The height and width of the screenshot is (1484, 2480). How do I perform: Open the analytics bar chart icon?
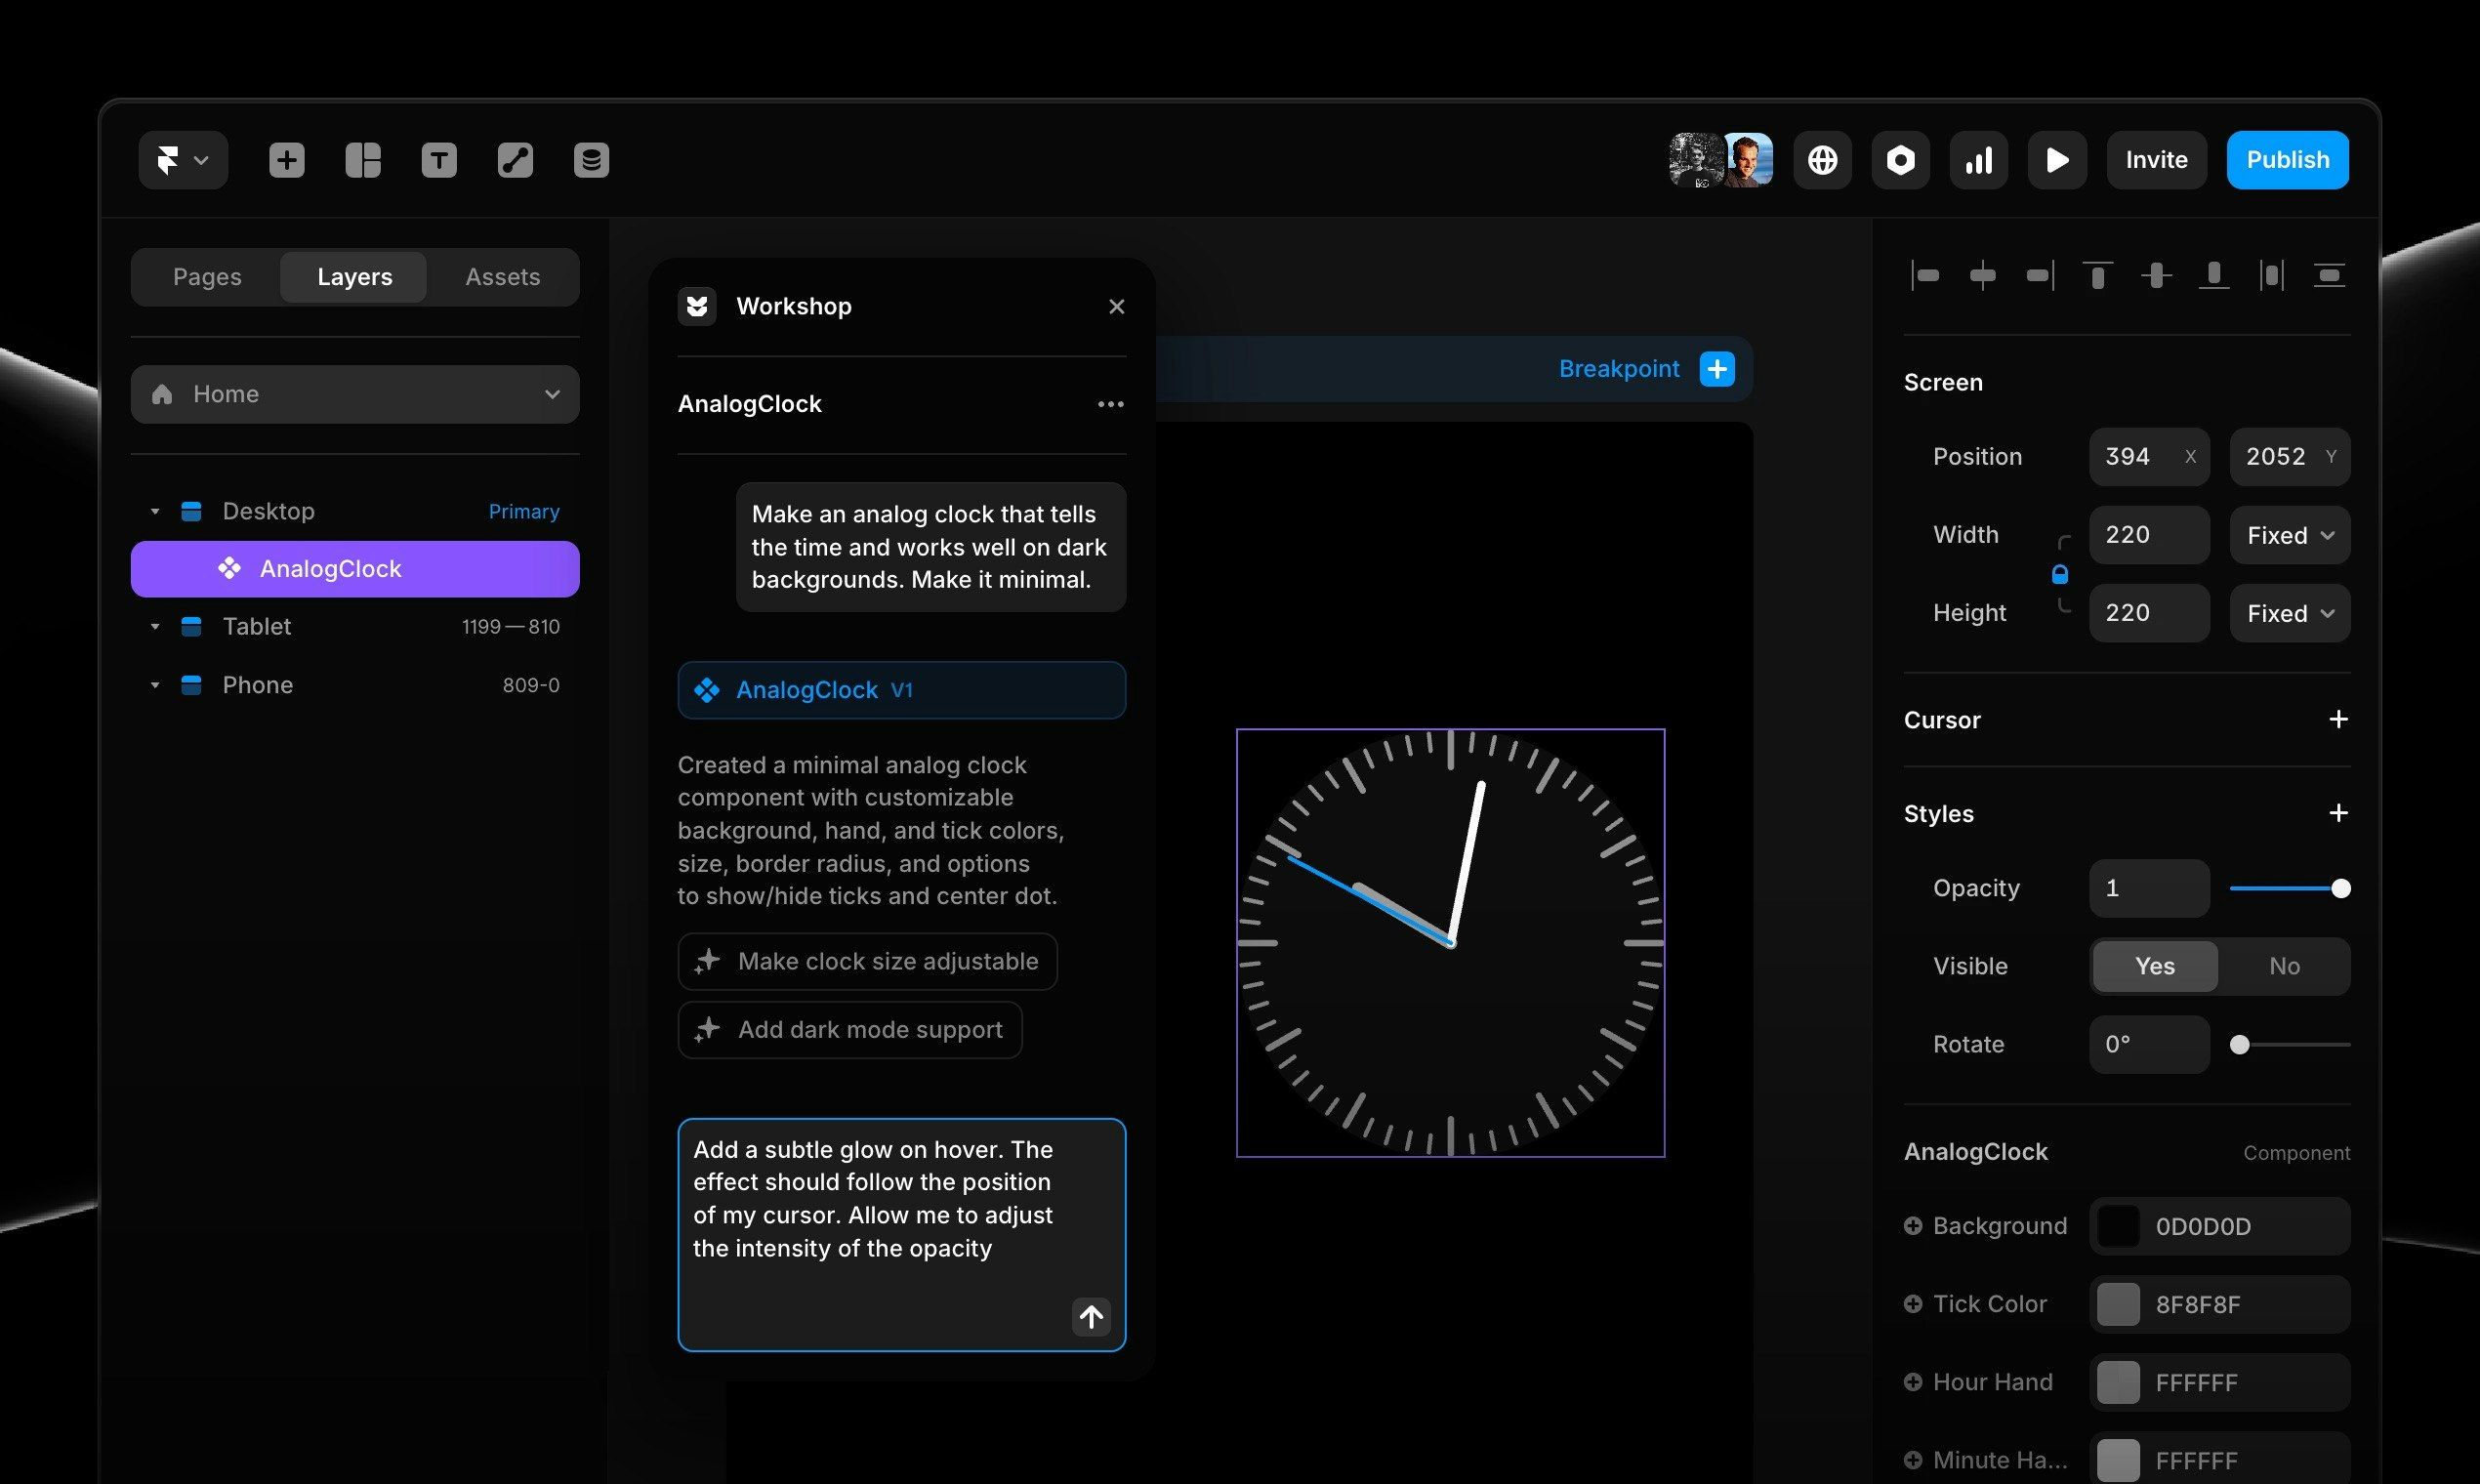[x=1978, y=160]
